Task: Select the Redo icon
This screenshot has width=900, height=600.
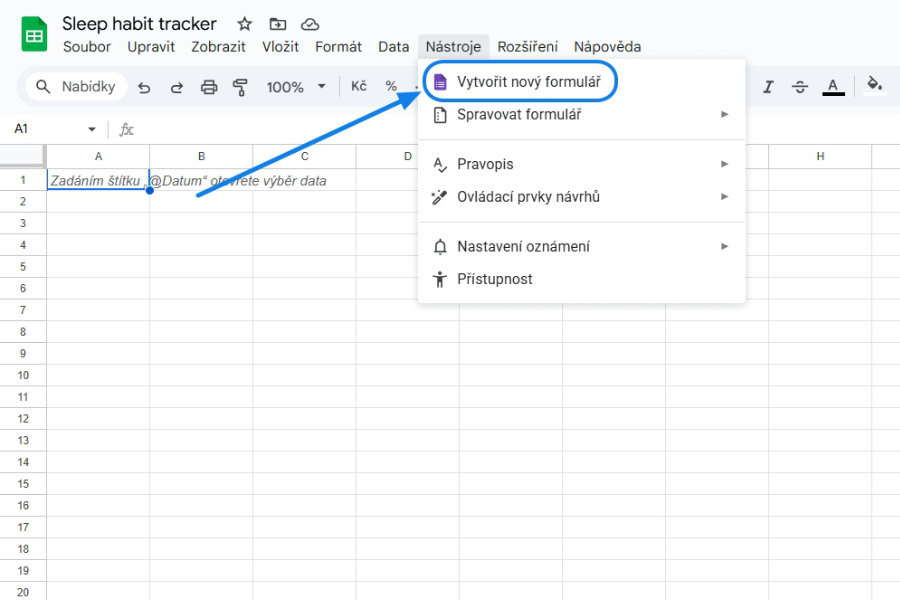Action: click(176, 87)
